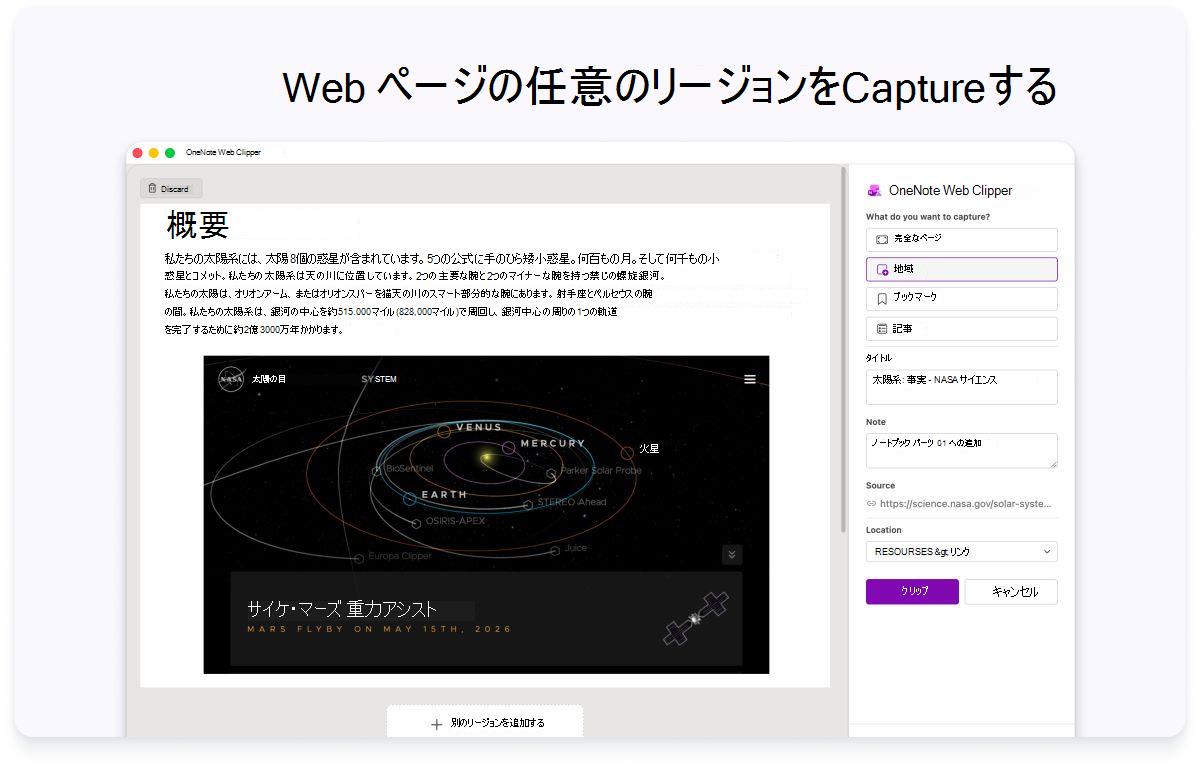
Task: Select the 完全なページ capture option
Action: [961, 239]
